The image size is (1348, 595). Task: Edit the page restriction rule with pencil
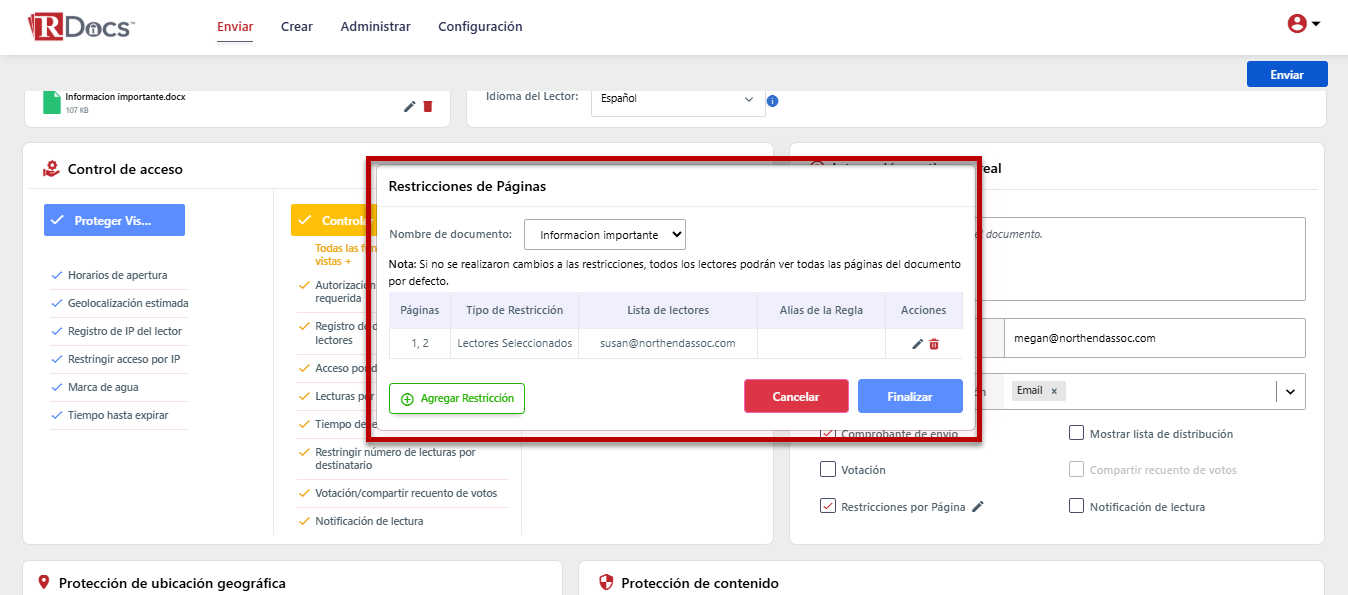click(x=917, y=344)
